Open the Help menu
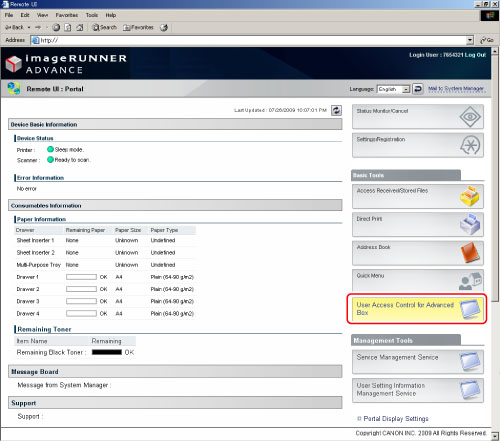 [111, 15]
